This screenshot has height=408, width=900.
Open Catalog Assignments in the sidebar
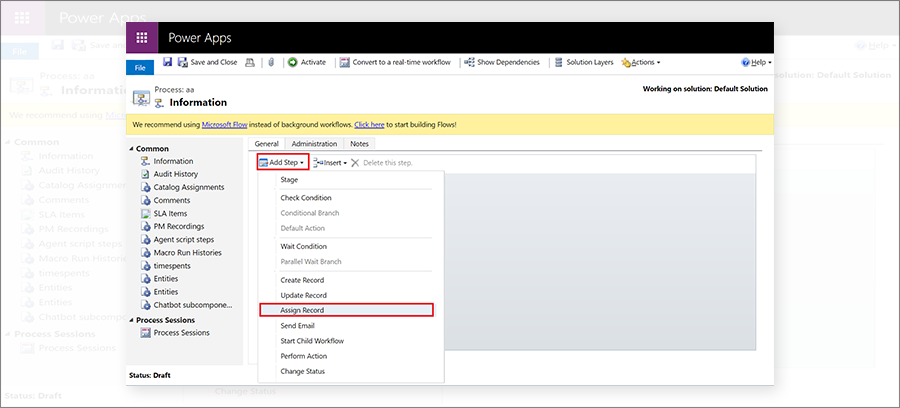point(189,187)
